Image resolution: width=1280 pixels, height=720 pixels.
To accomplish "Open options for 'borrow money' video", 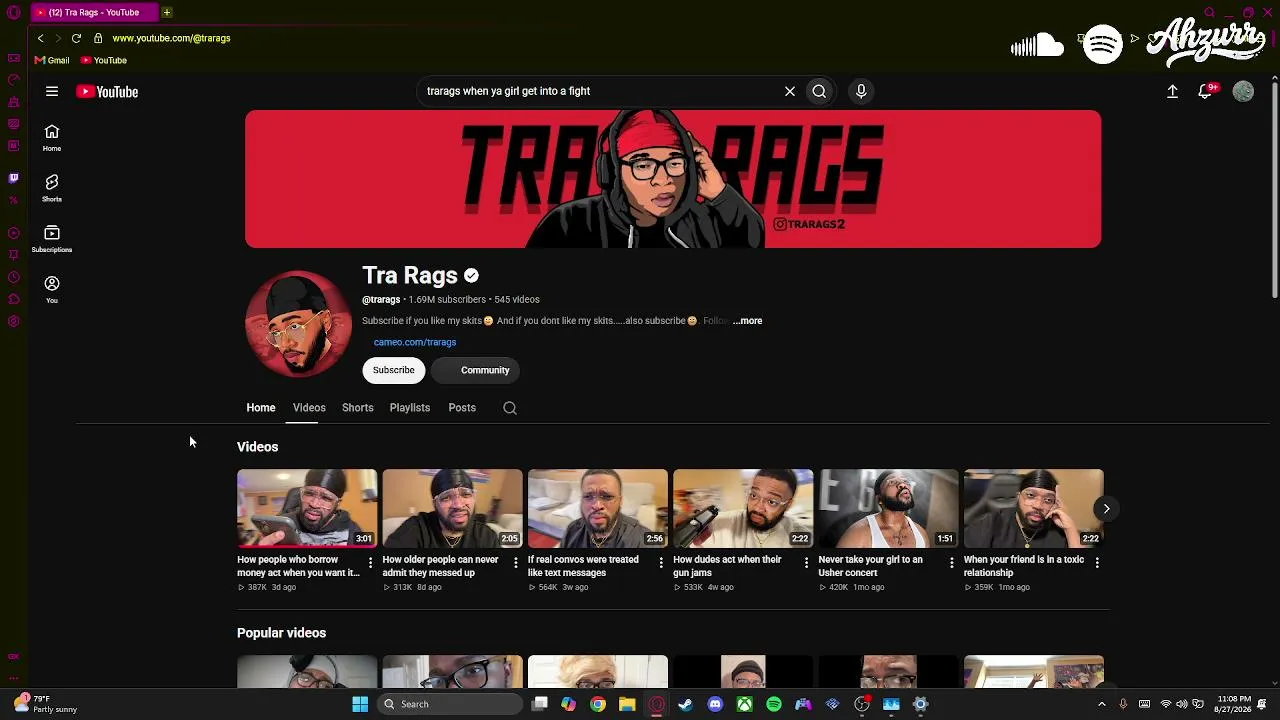I will pos(370,563).
